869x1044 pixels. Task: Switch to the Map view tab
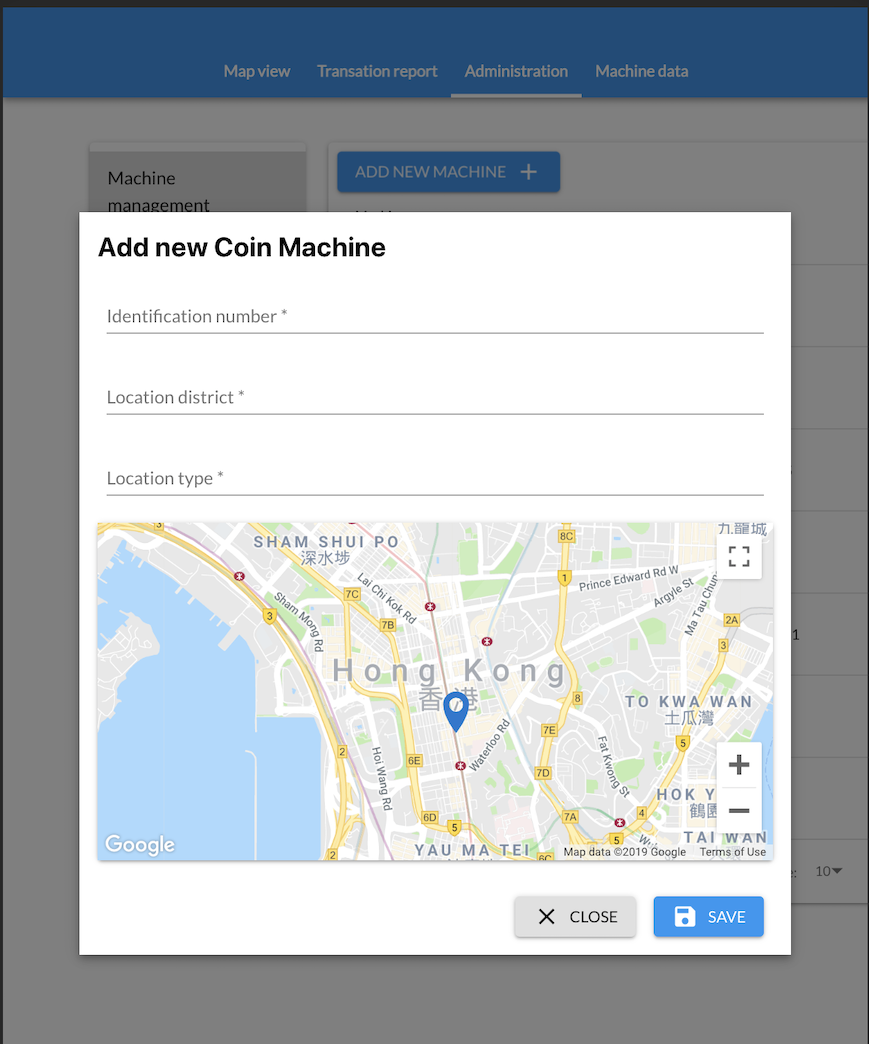(256, 71)
